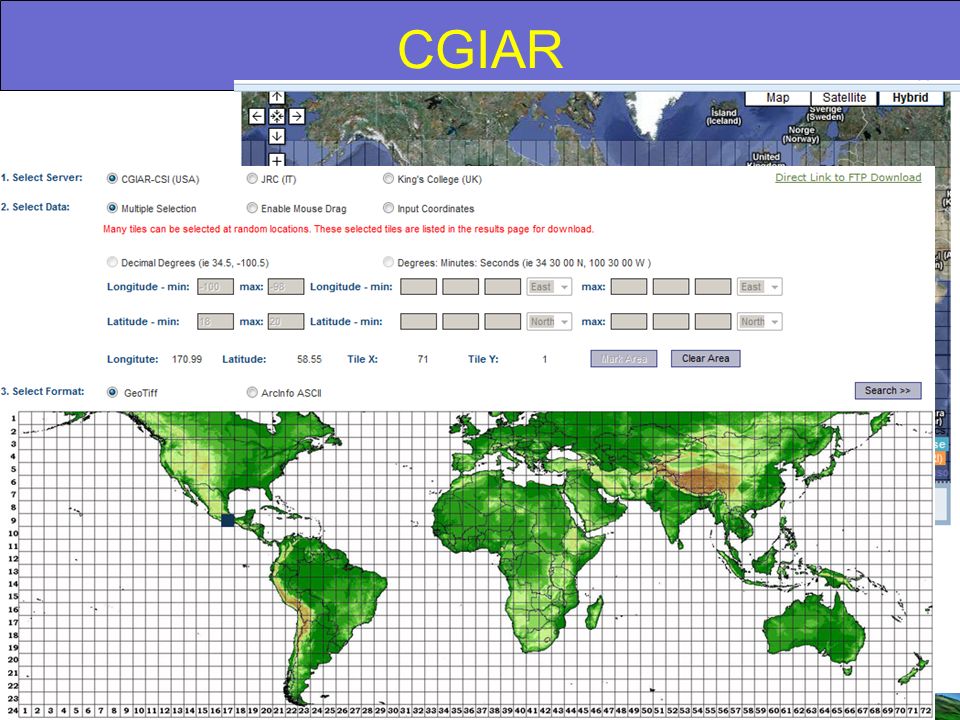Switch to Satellite view tab

844,98
